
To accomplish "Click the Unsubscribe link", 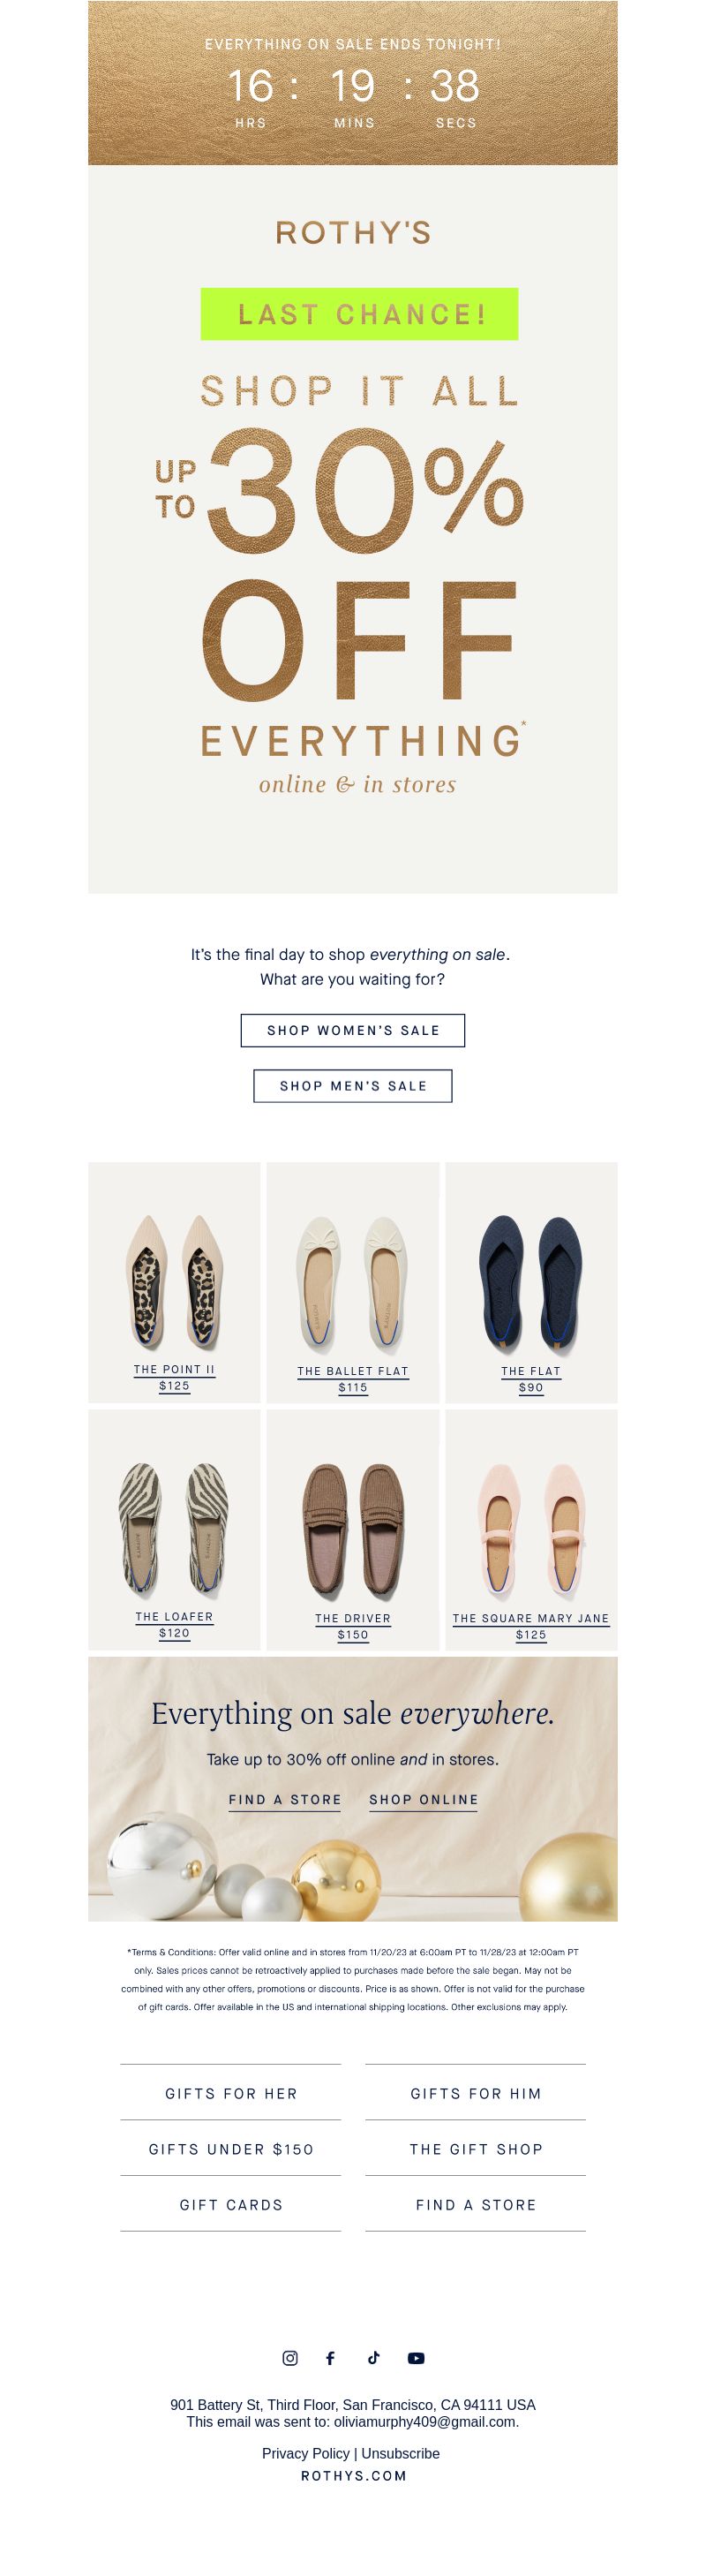I will [x=400, y=2453].
